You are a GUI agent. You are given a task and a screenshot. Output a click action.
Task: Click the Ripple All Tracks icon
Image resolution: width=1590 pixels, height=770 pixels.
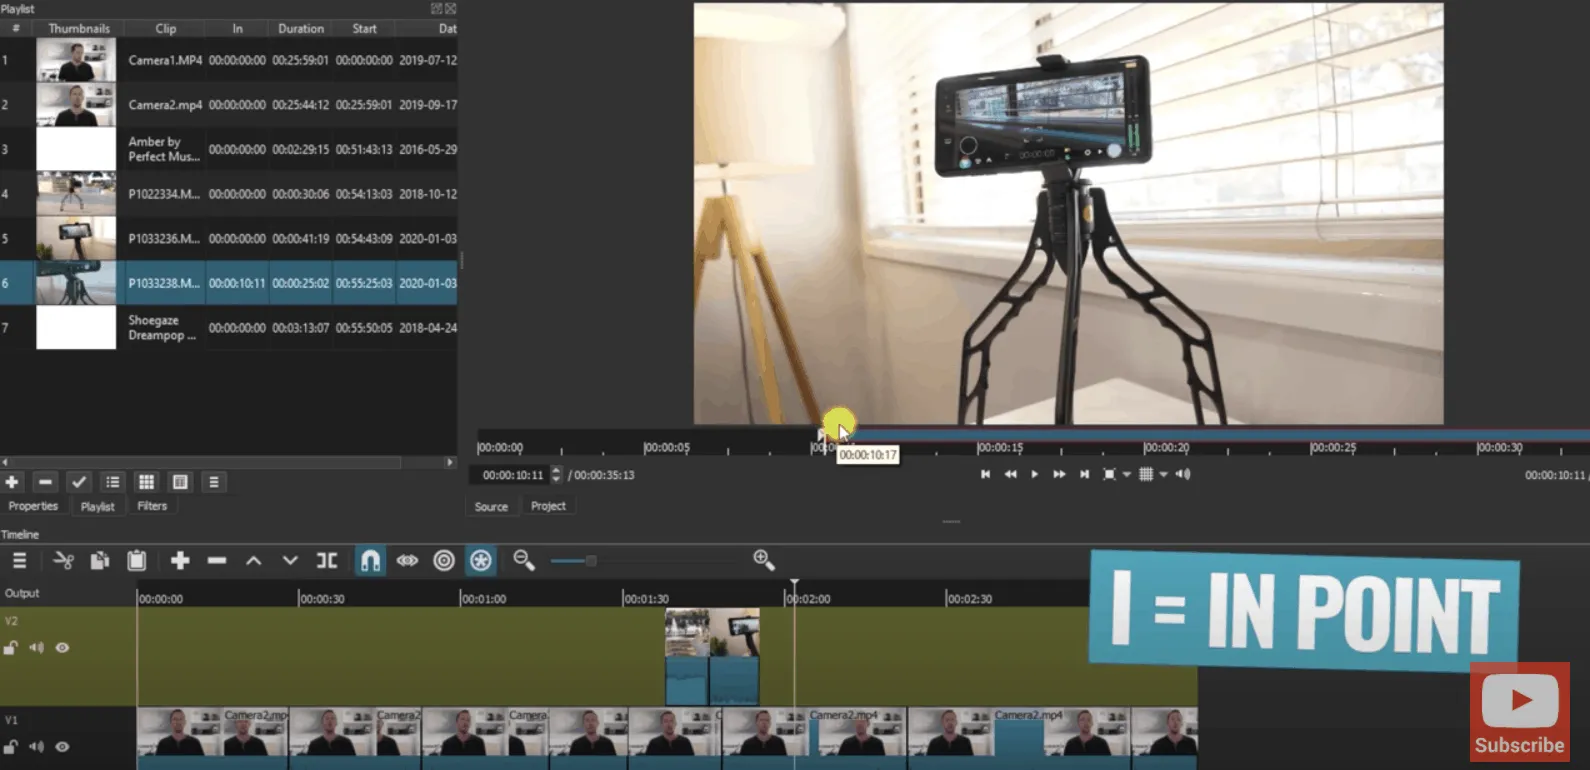[x=481, y=561]
